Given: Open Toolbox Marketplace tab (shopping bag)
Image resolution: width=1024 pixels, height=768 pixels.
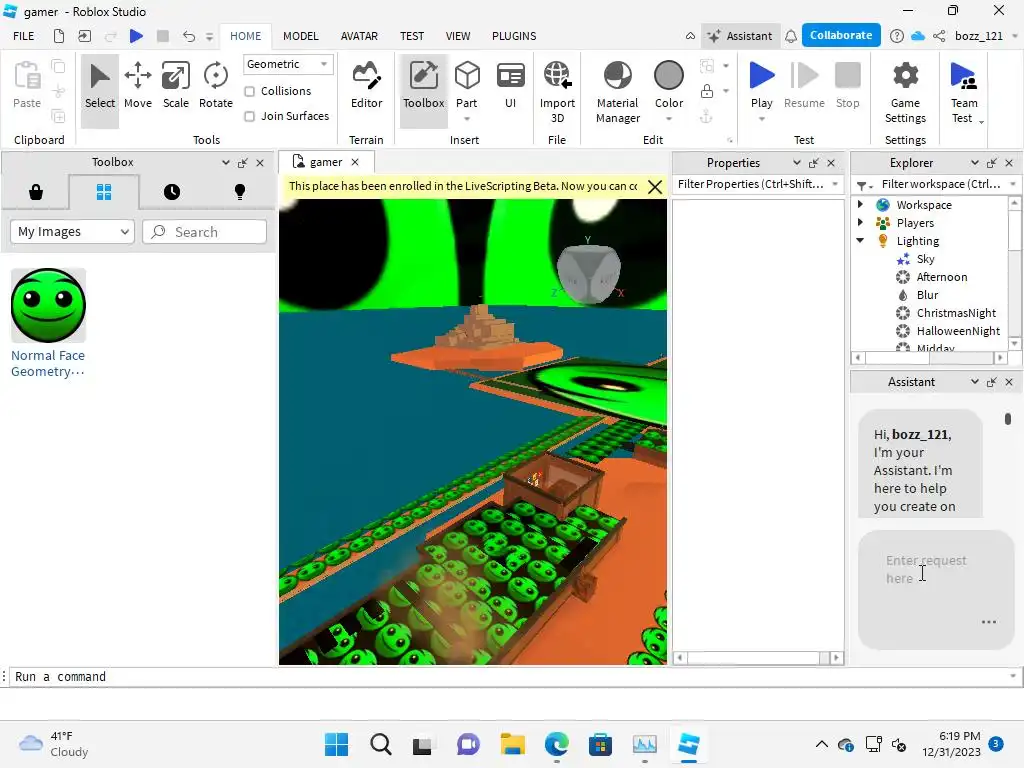Looking at the screenshot, I should [x=36, y=192].
